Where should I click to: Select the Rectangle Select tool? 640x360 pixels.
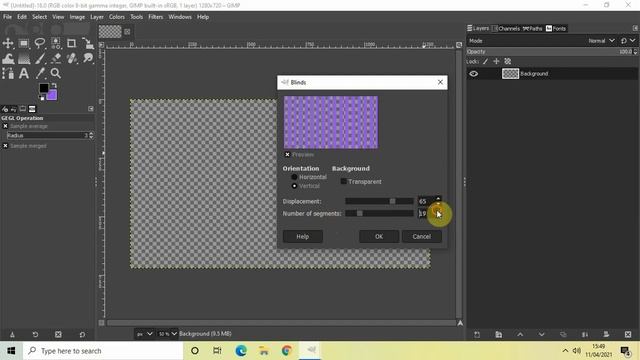pos(24,43)
